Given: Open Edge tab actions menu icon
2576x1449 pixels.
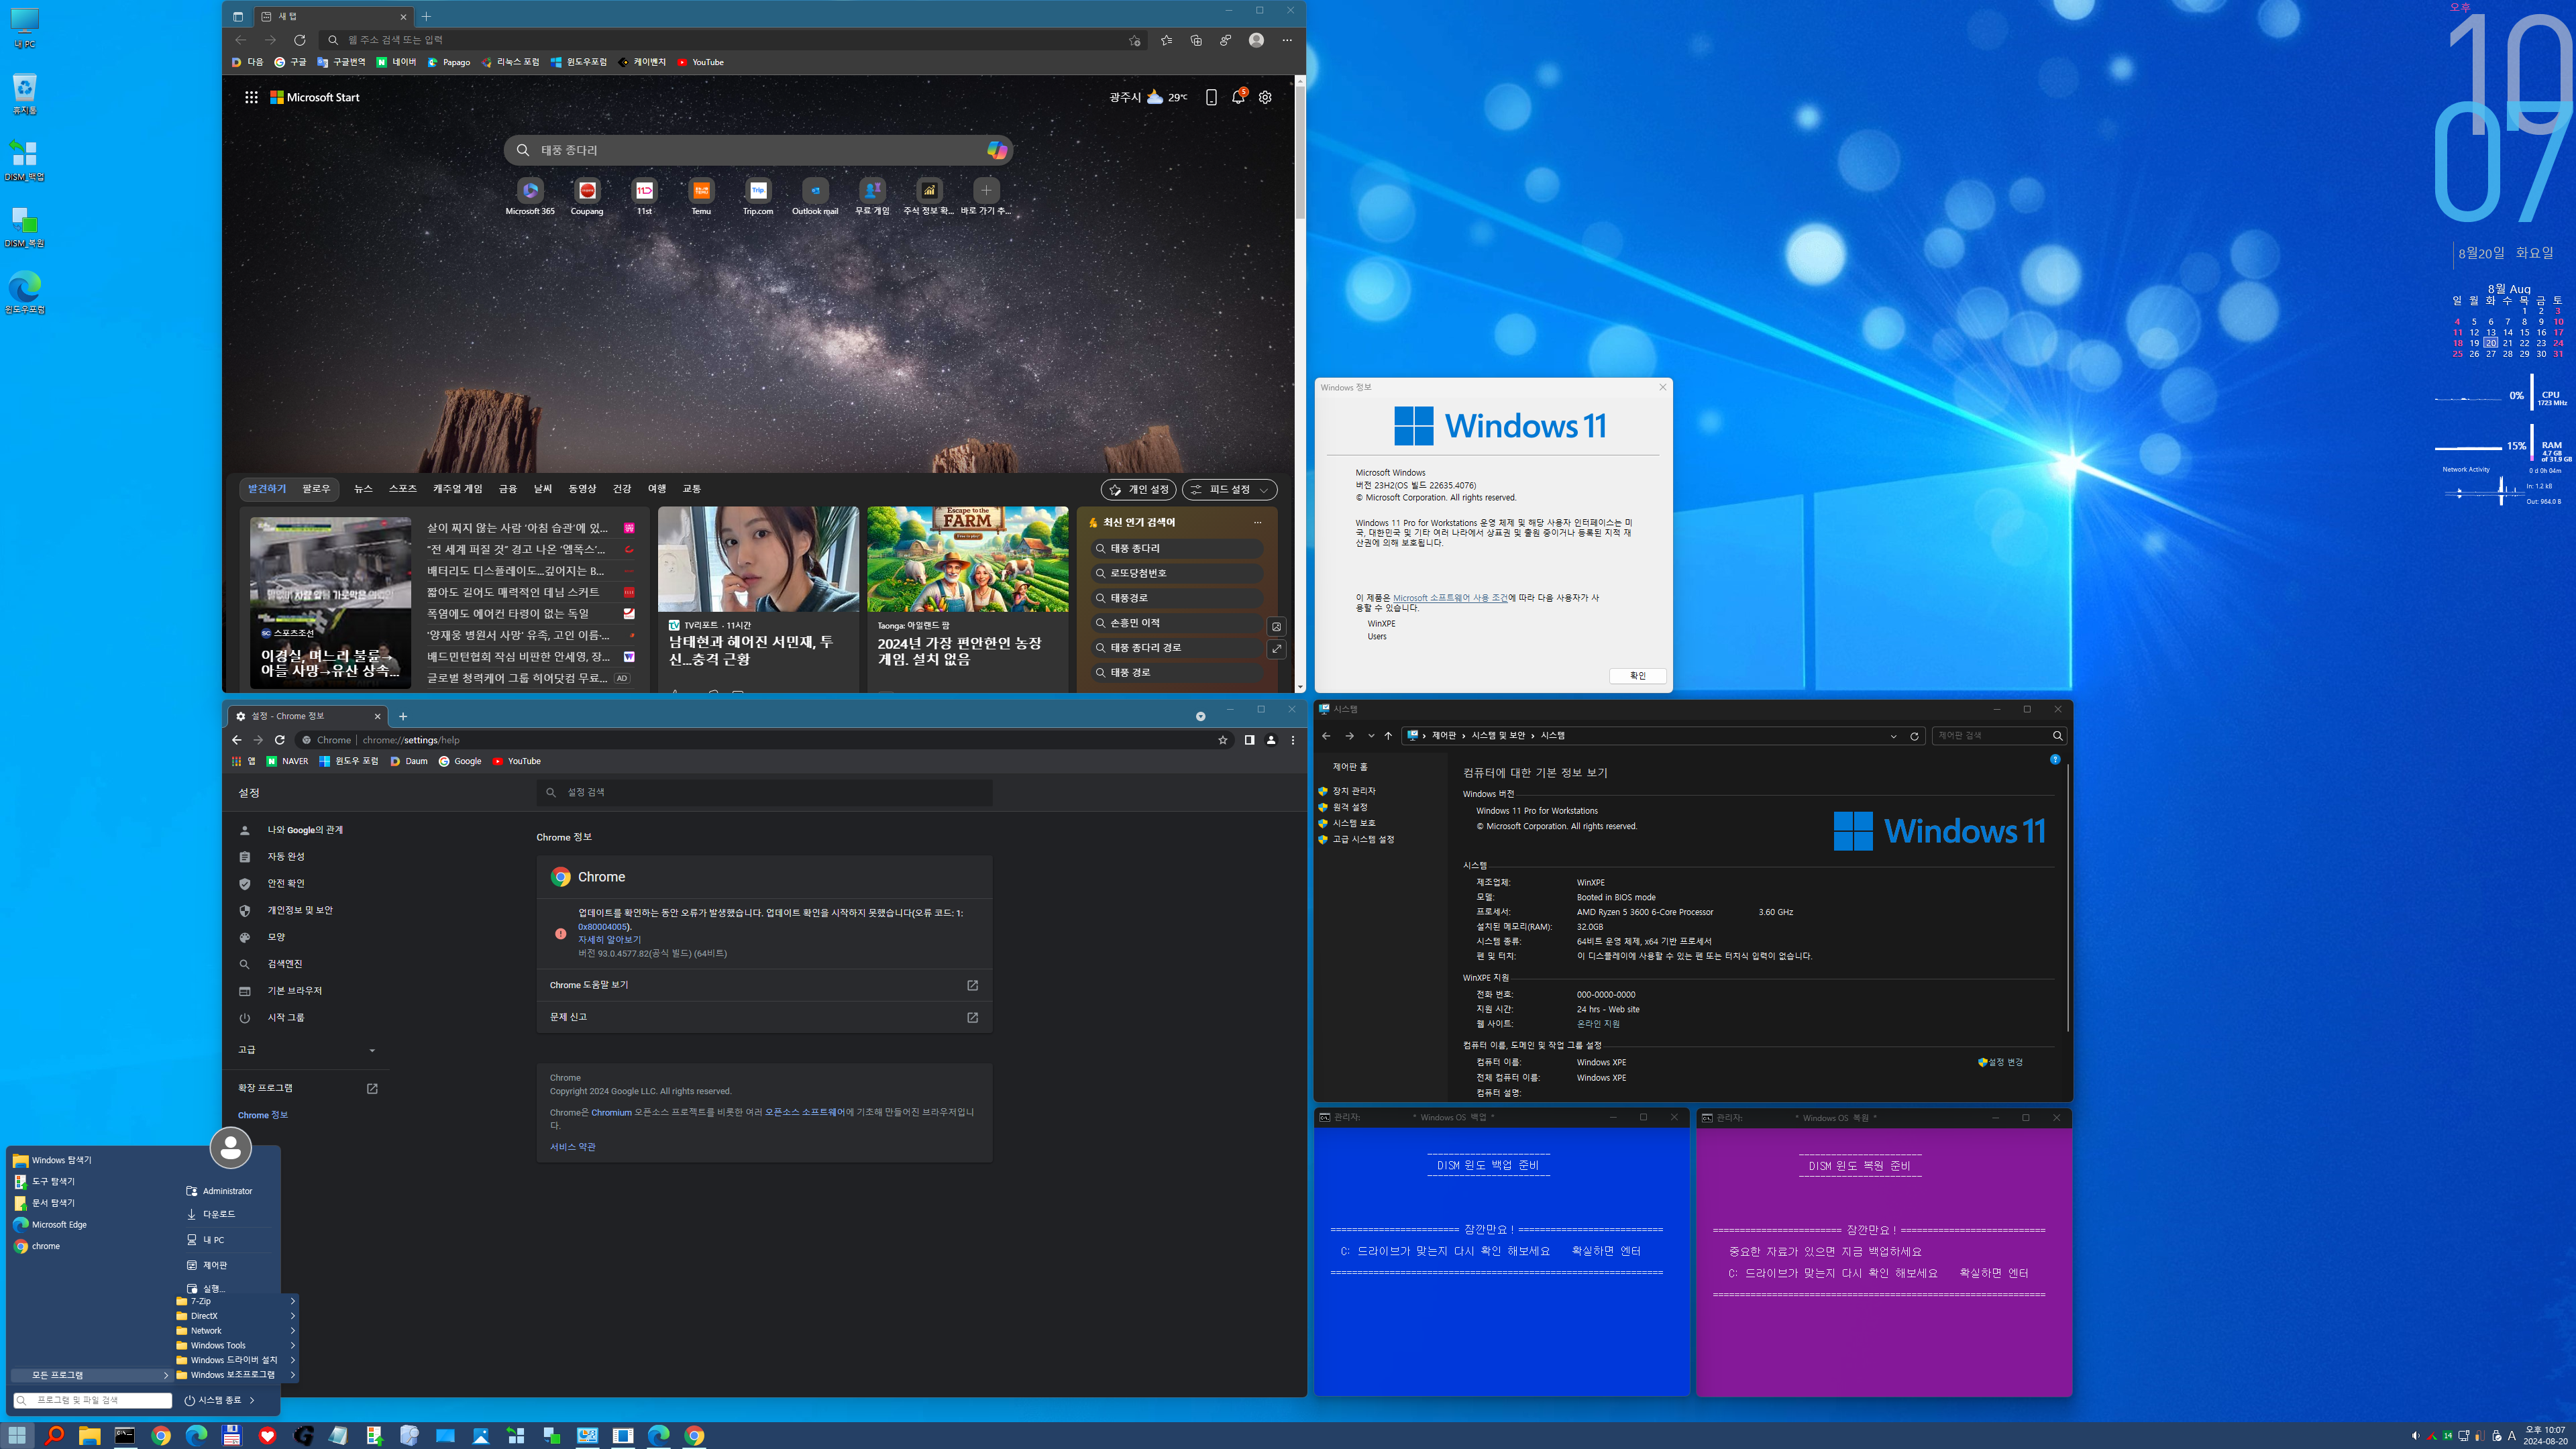Looking at the screenshot, I should (x=238, y=16).
